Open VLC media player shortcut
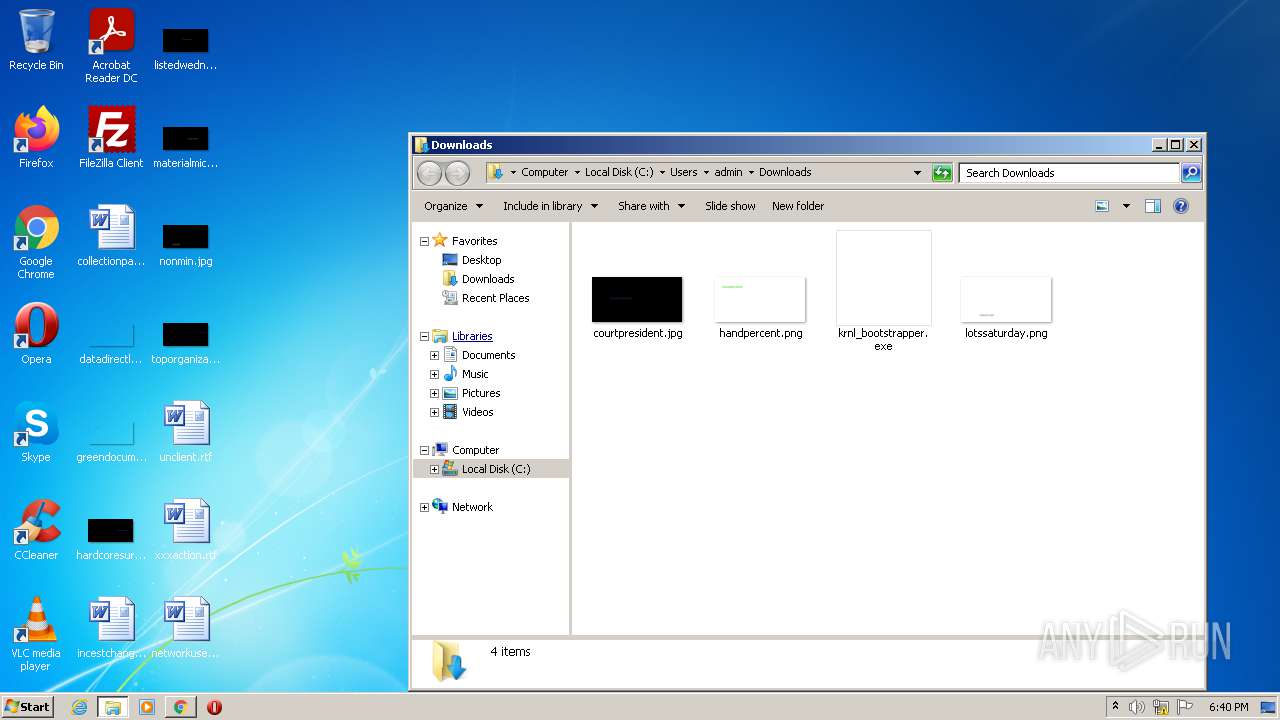 [36, 634]
